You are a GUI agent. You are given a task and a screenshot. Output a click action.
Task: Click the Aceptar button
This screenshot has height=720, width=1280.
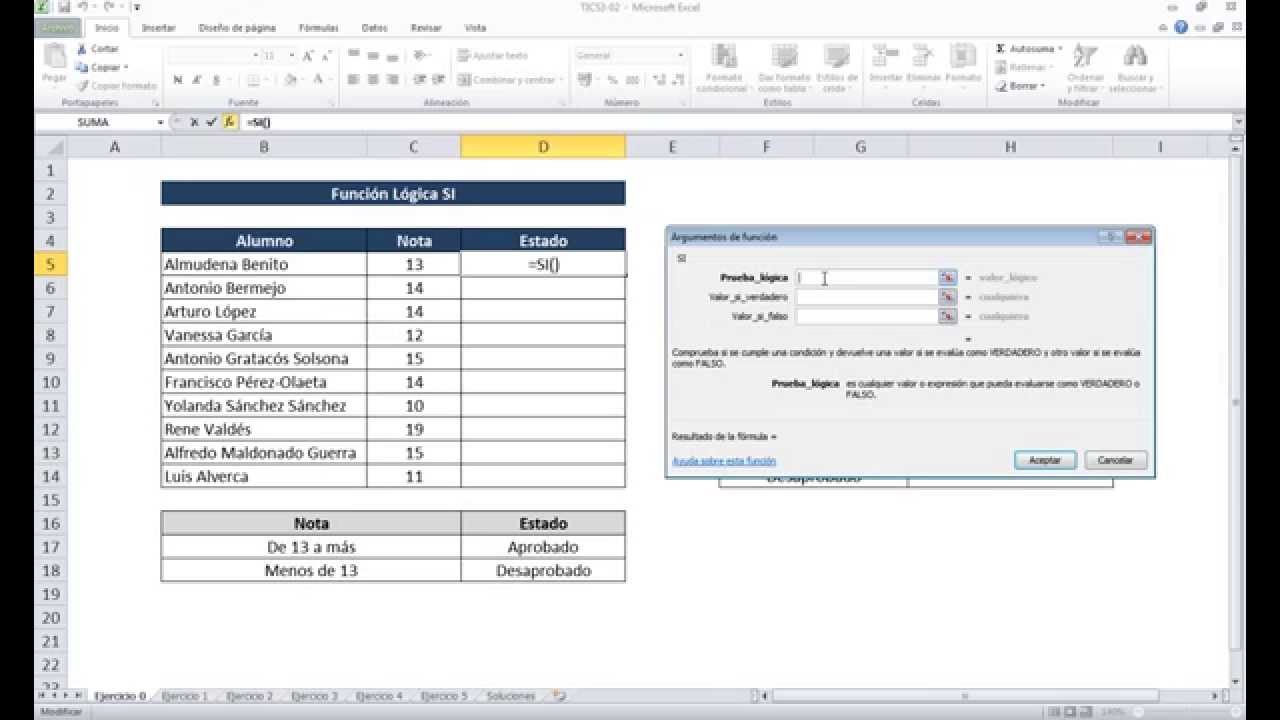click(x=1045, y=460)
